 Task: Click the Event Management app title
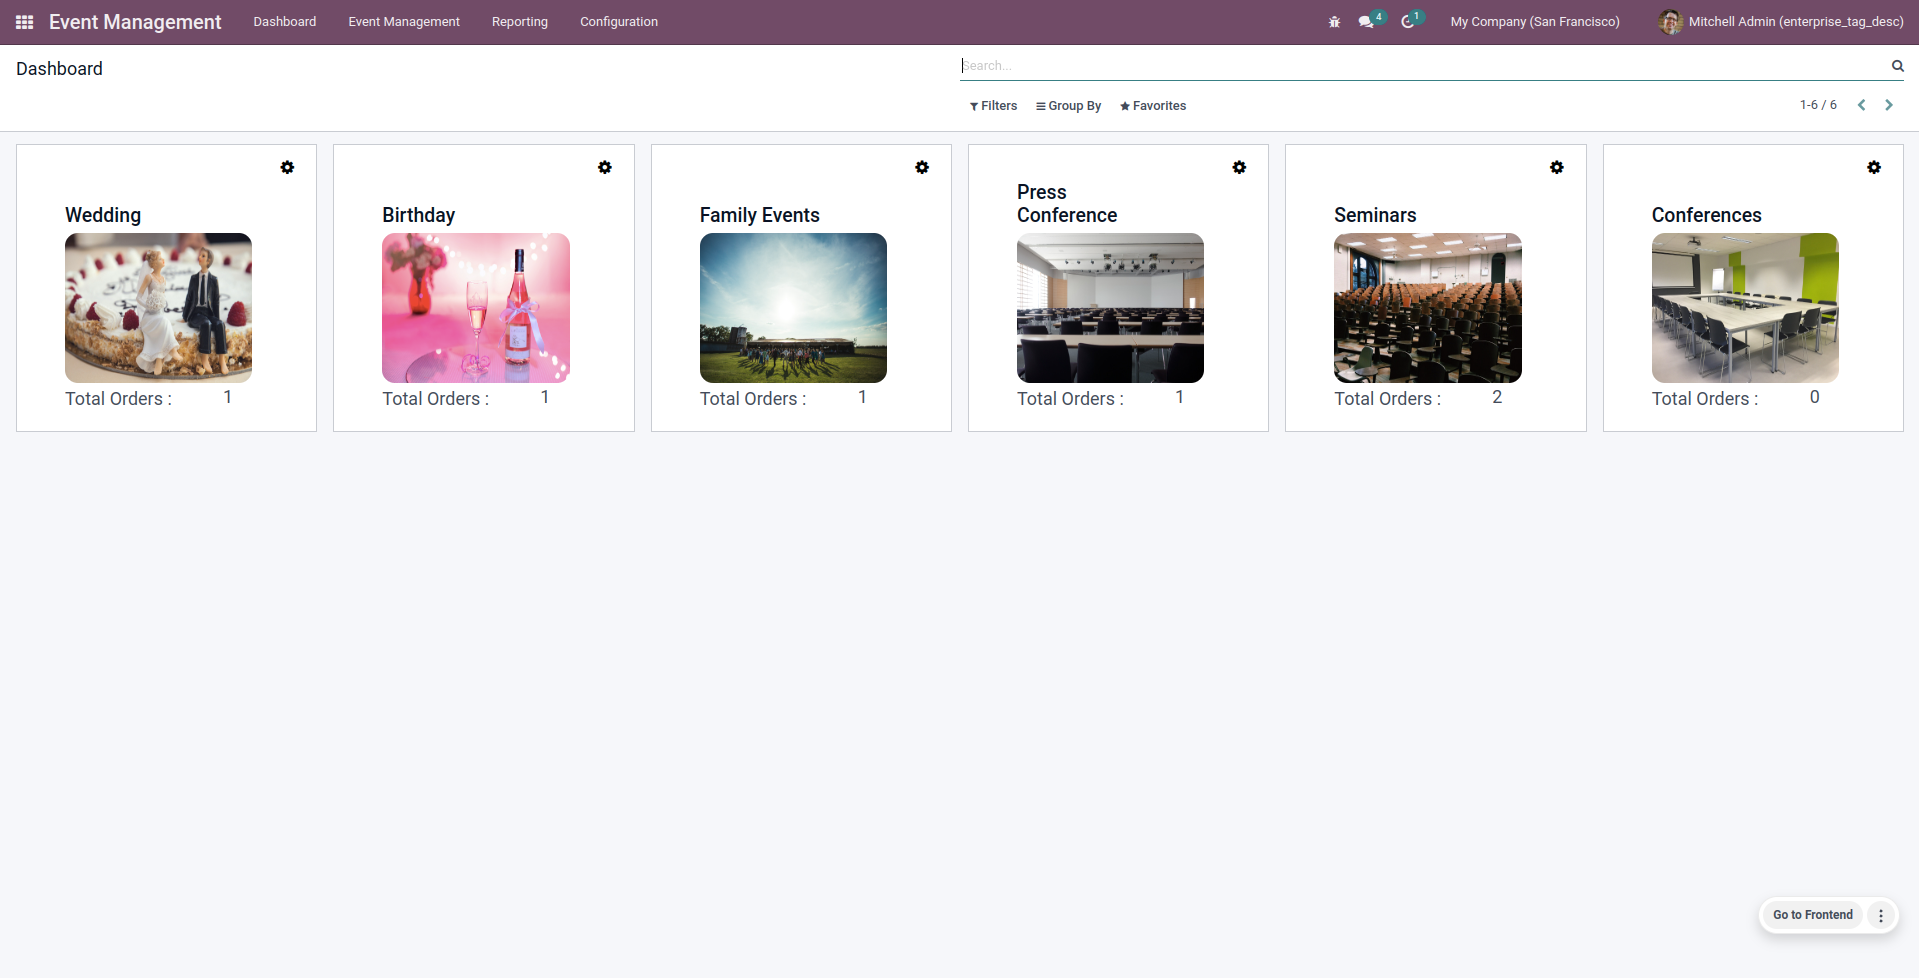click(x=135, y=22)
